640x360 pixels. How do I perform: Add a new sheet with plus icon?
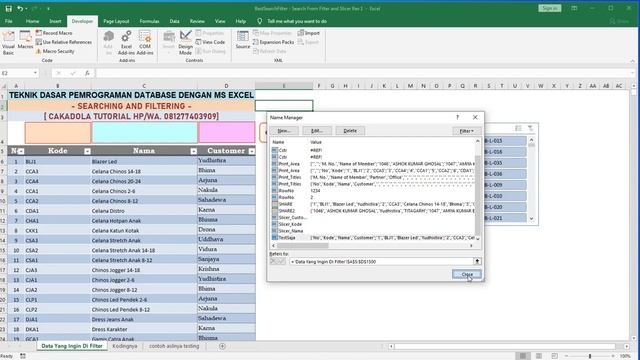click(x=222, y=347)
